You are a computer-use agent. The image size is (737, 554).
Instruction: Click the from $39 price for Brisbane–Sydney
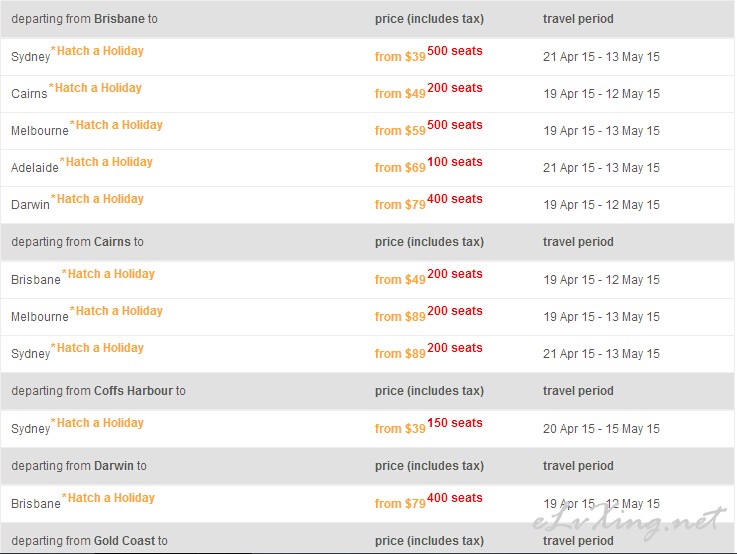[400, 57]
